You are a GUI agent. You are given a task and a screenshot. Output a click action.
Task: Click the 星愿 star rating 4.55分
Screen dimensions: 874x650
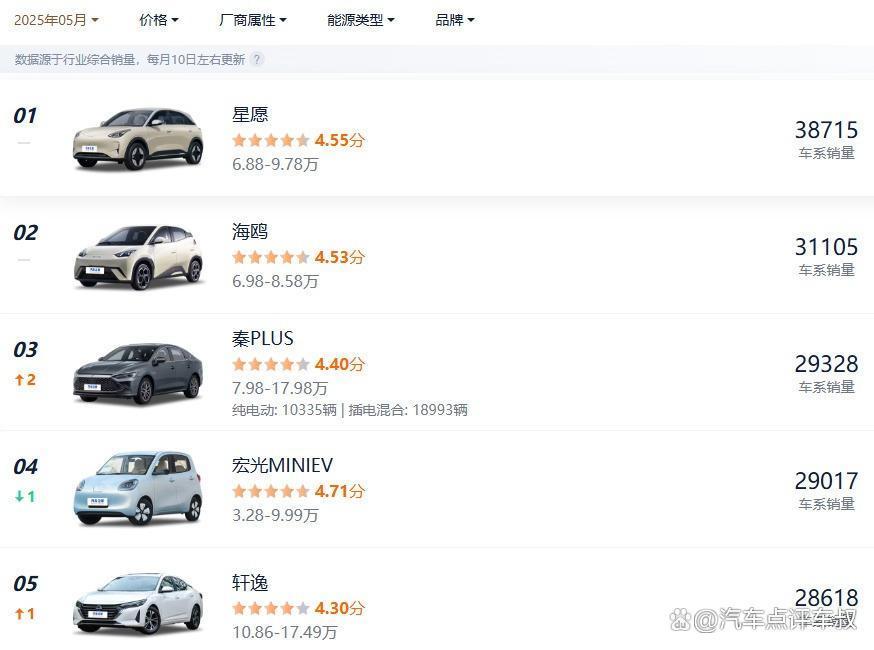point(298,141)
